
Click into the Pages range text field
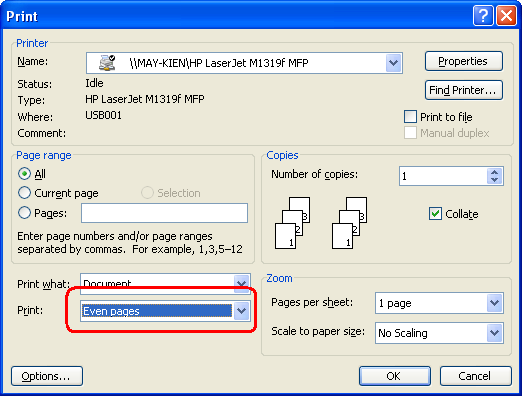[x=164, y=213]
